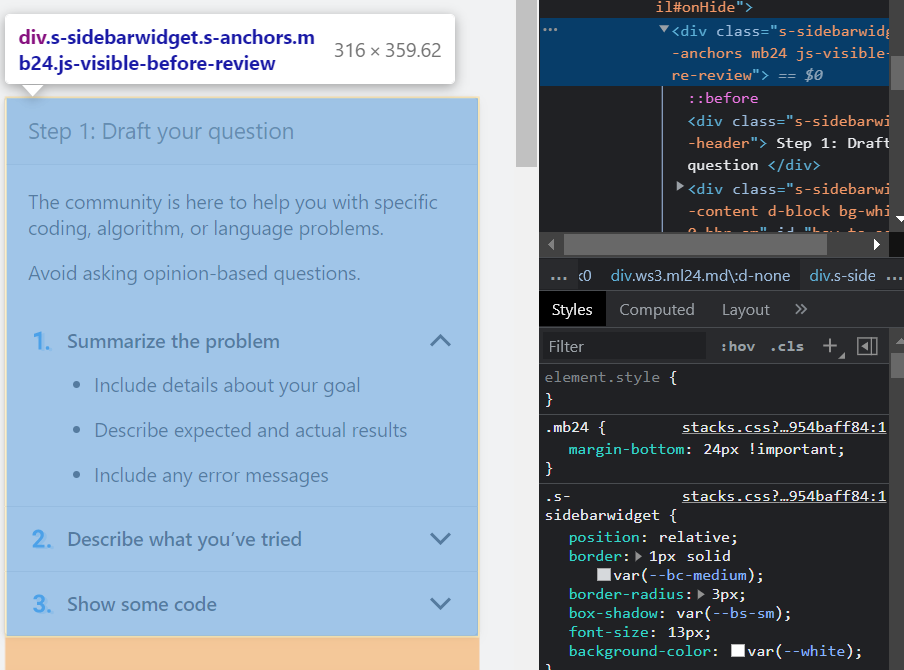Click the Show some code heading
This screenshot has width=904, height=670.
[142, 604]
